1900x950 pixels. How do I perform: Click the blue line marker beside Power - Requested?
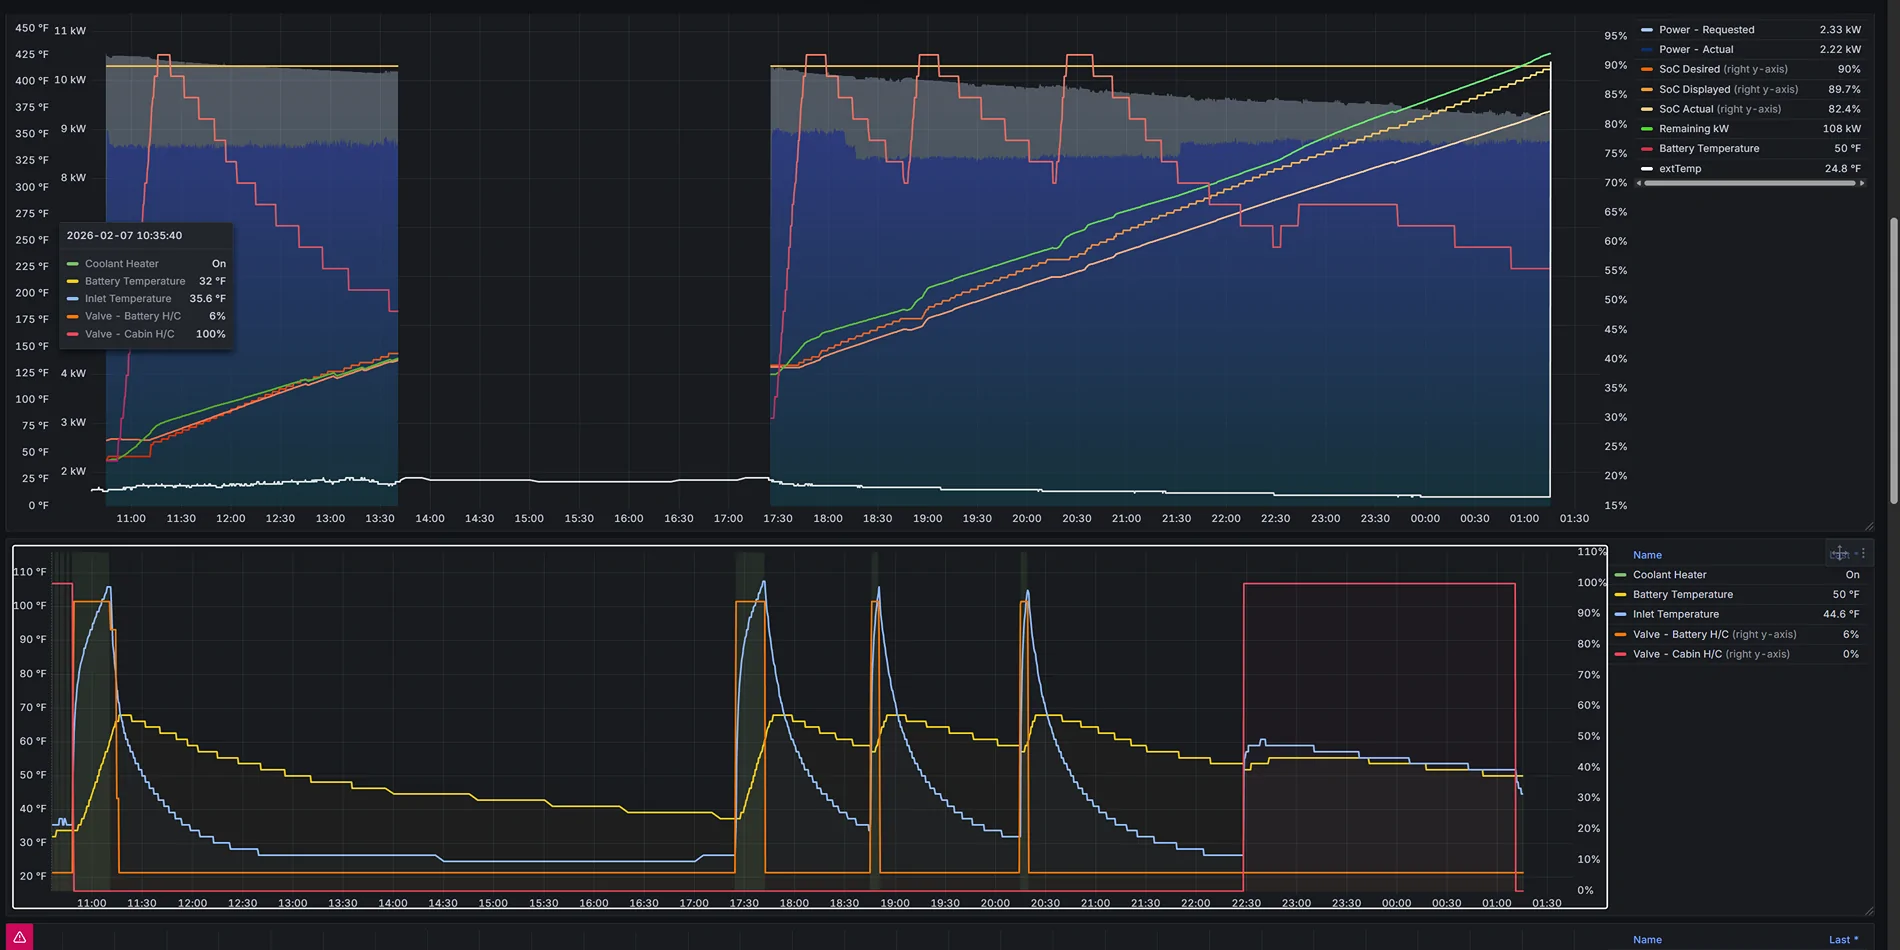click(x=1646, y=29)
